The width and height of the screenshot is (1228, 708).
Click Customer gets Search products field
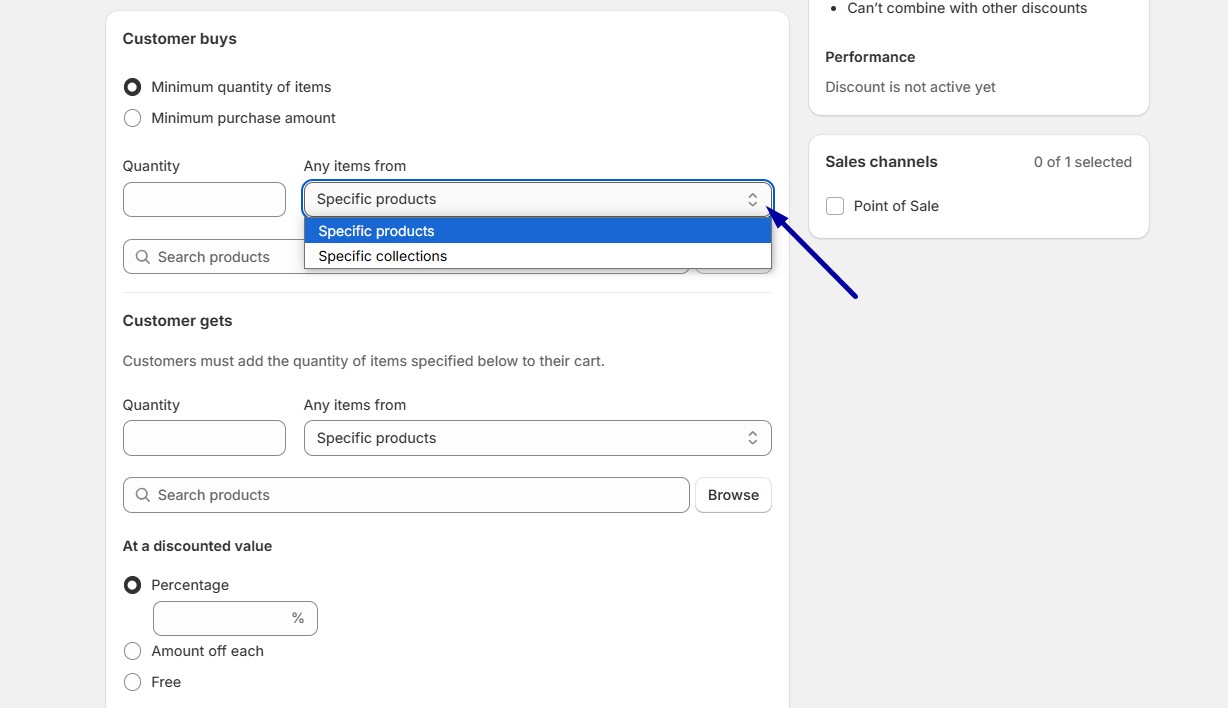click(x=406, y=495)
